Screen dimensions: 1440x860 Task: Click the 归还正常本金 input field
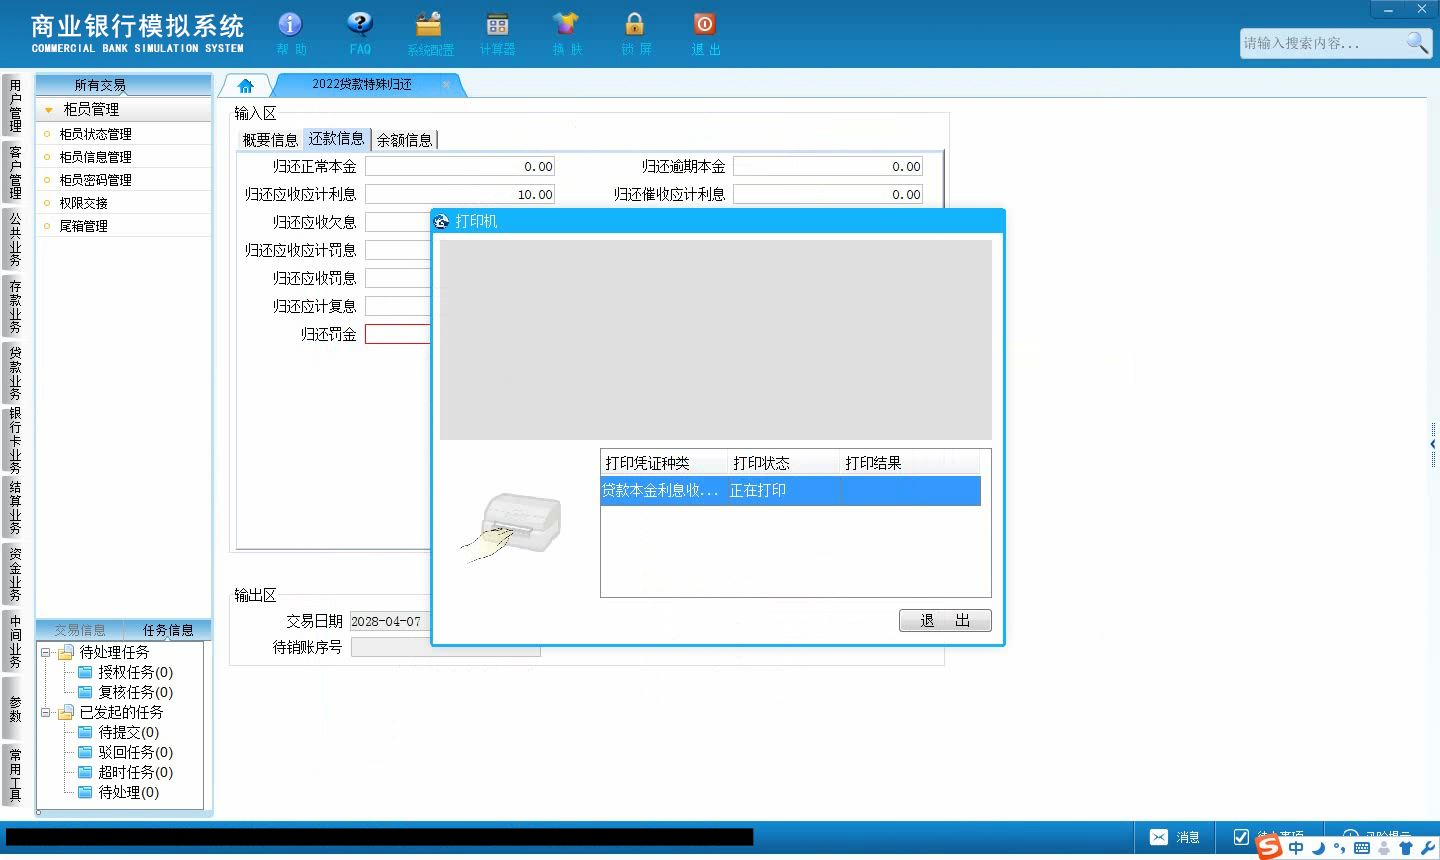tap(460, 167)
